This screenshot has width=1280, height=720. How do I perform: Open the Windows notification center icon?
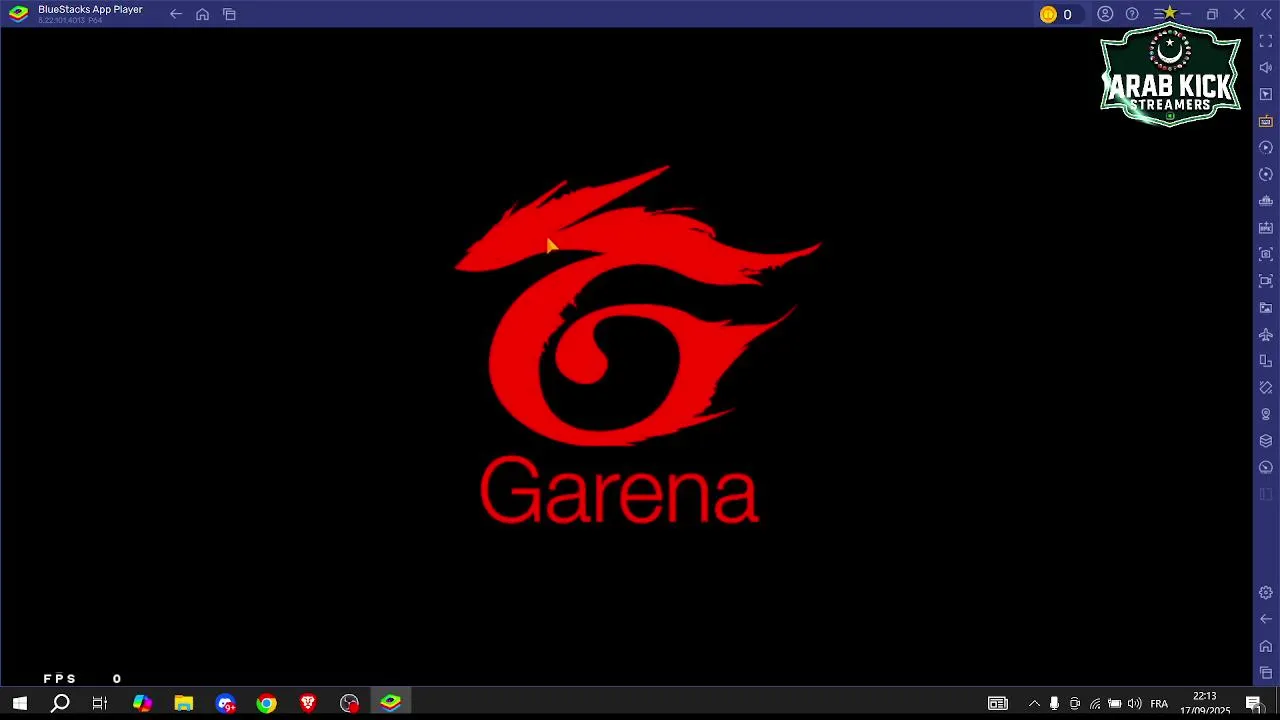point(1253,704)
